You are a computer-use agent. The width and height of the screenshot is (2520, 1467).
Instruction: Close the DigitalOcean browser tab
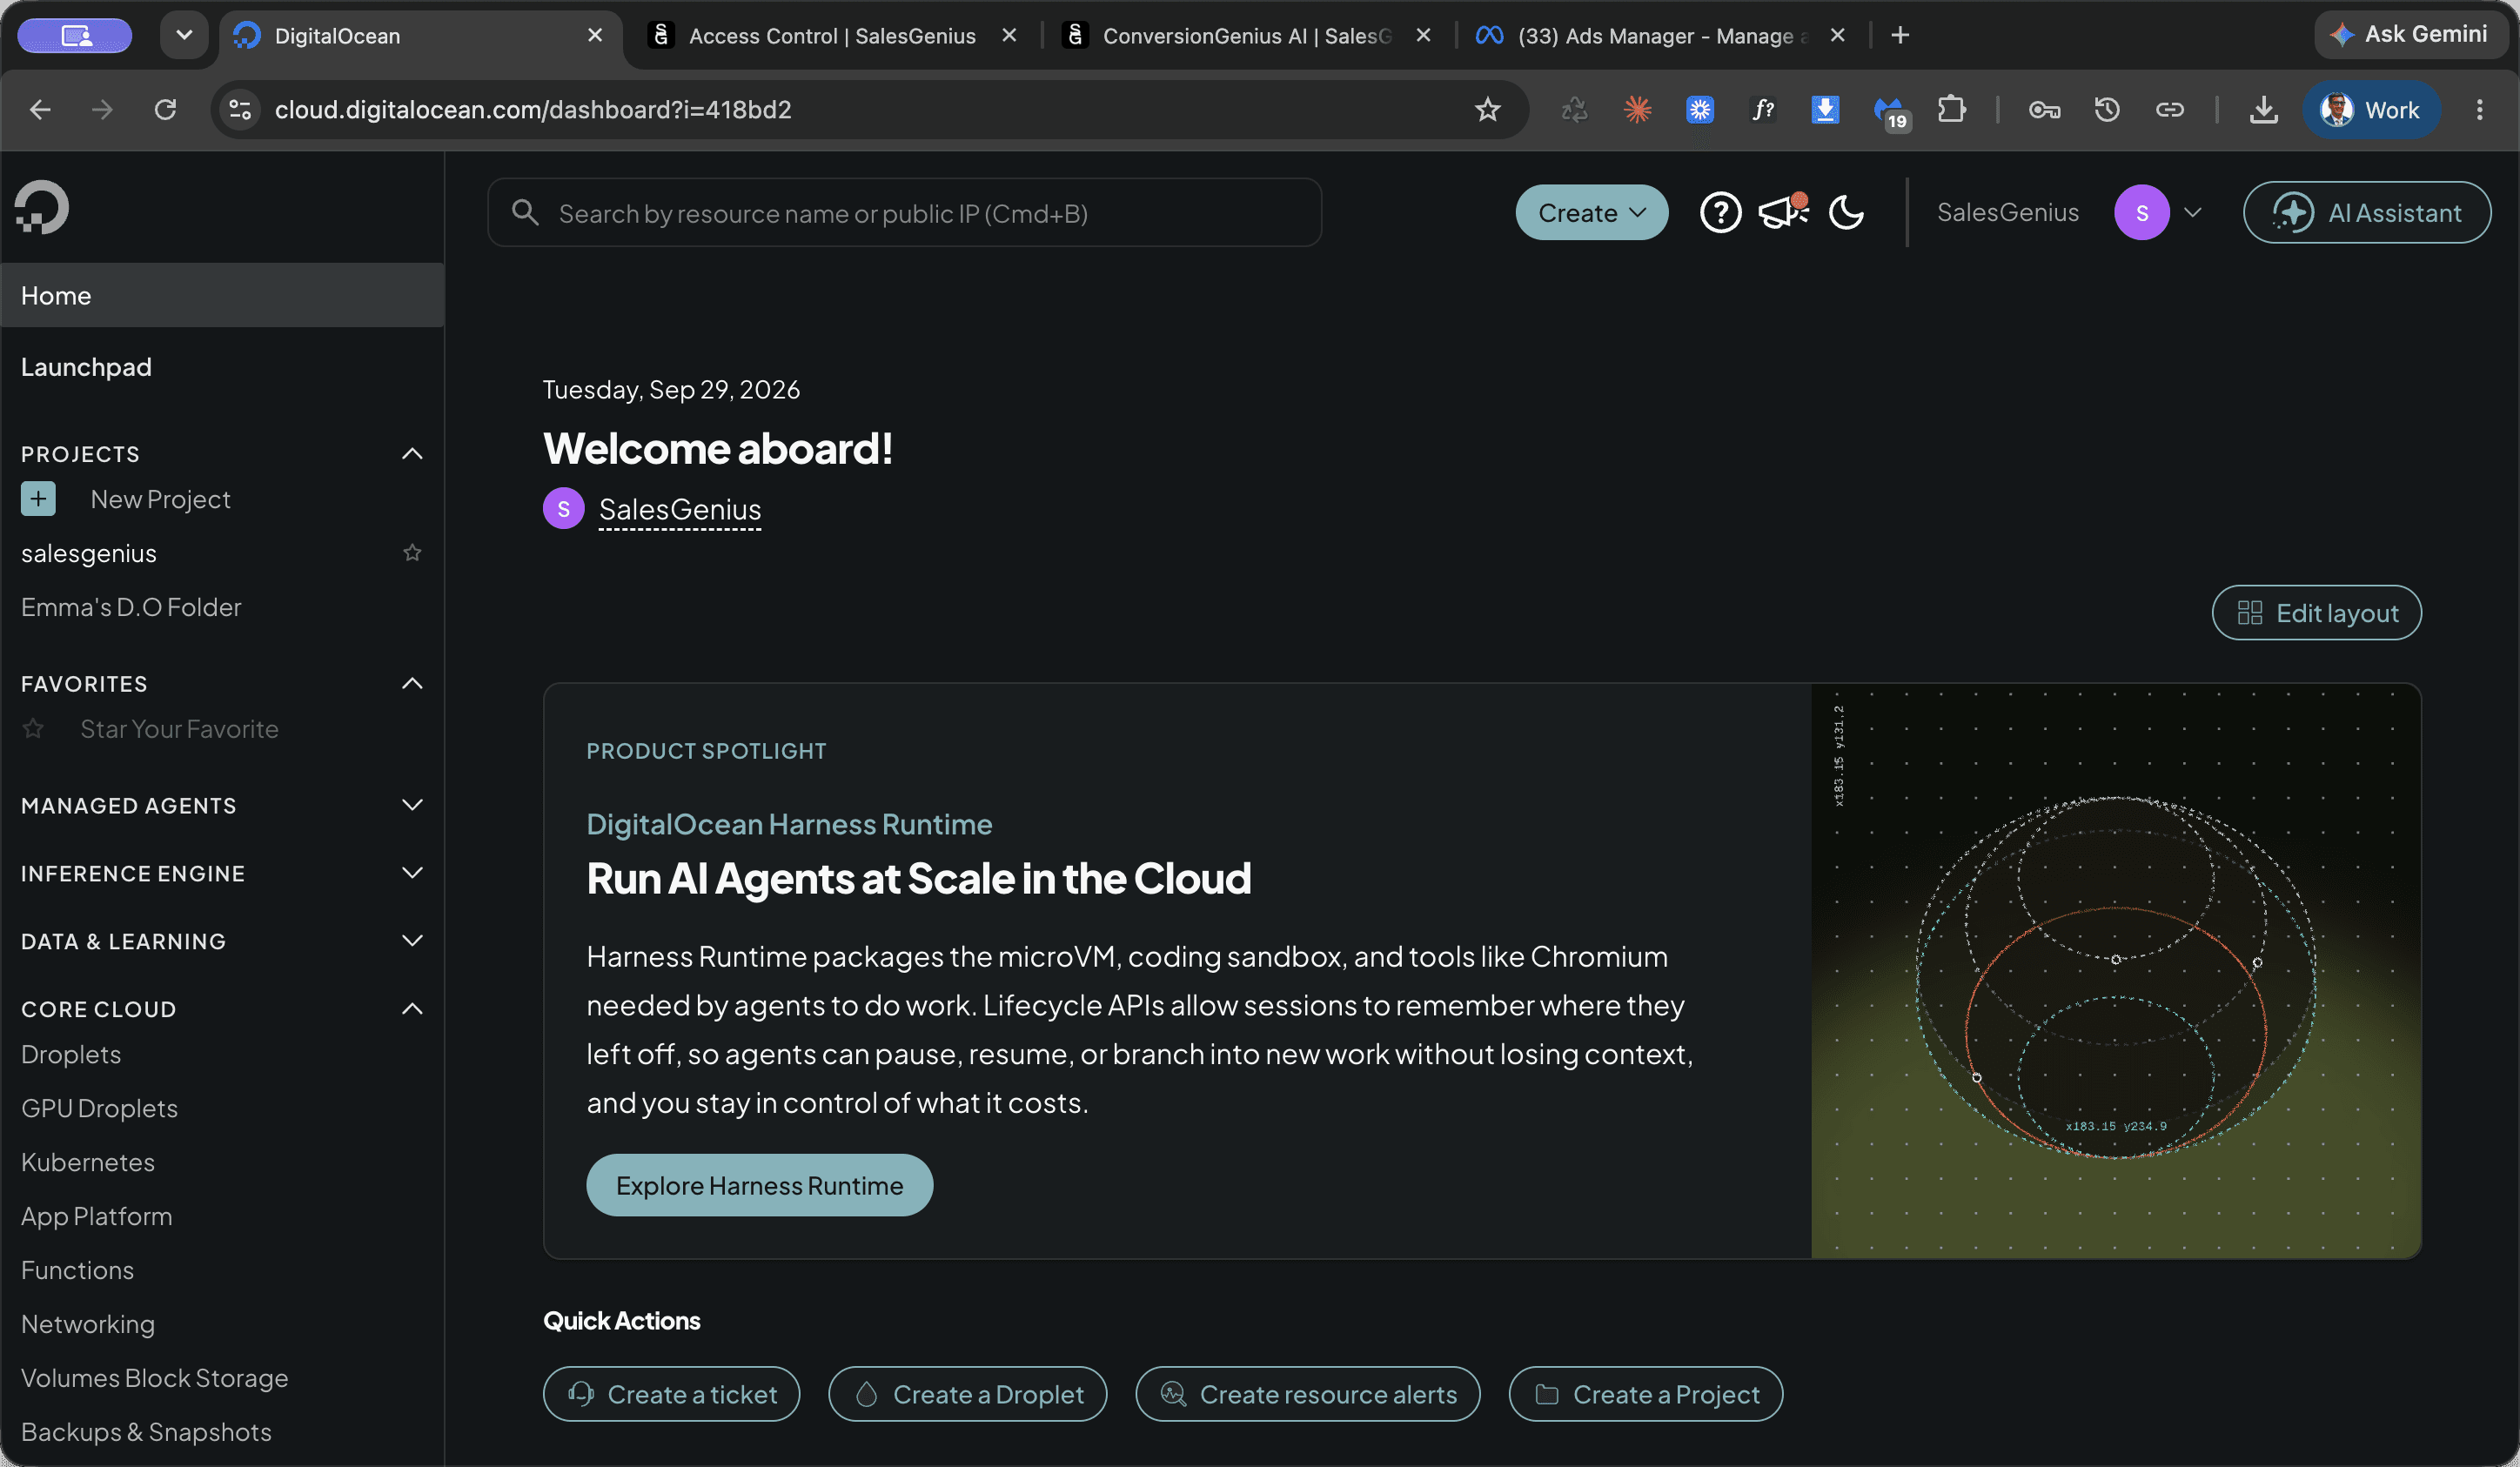click(595, 35)
